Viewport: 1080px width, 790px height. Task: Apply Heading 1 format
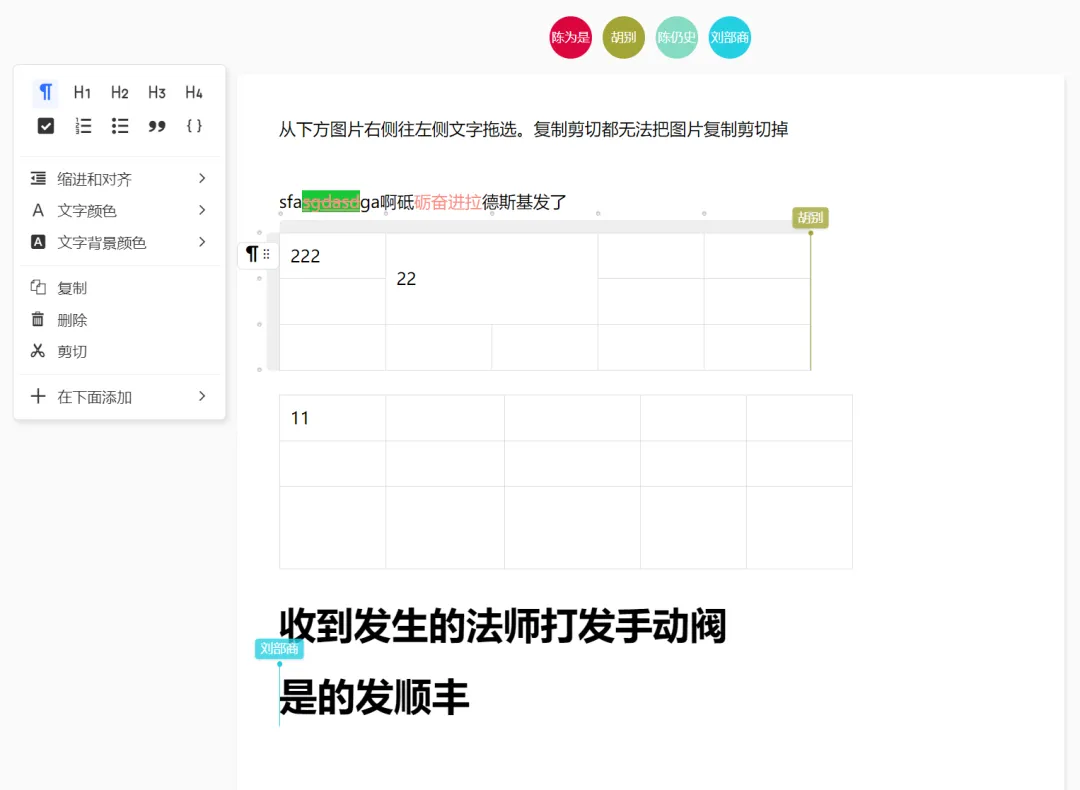(83, 92)
